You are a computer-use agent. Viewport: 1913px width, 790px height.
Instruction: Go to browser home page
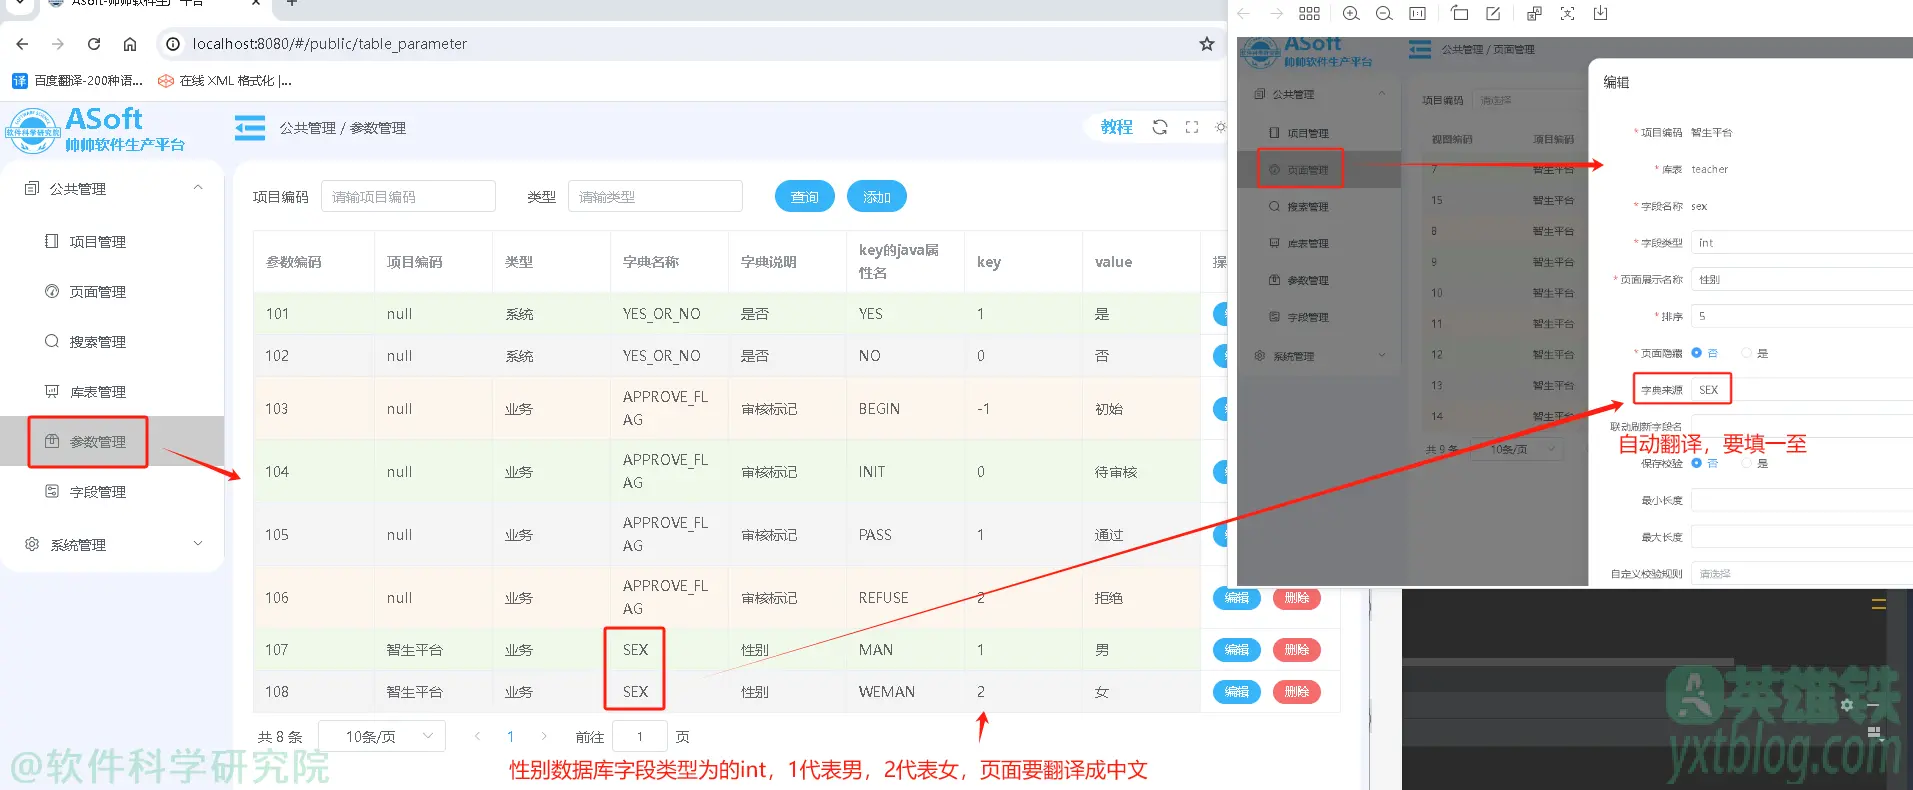point(130,44)
